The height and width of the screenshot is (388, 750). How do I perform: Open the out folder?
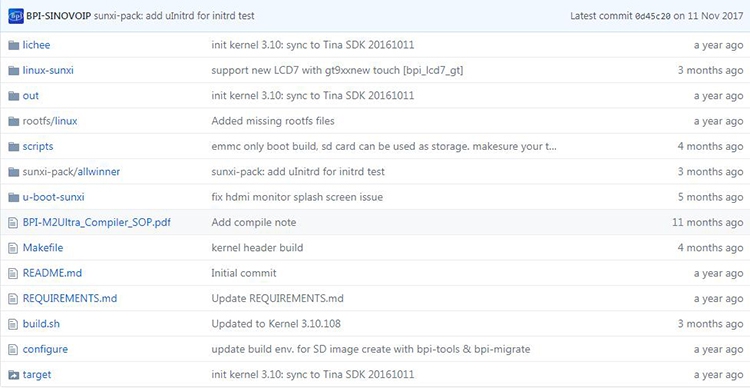pos(31,96)
